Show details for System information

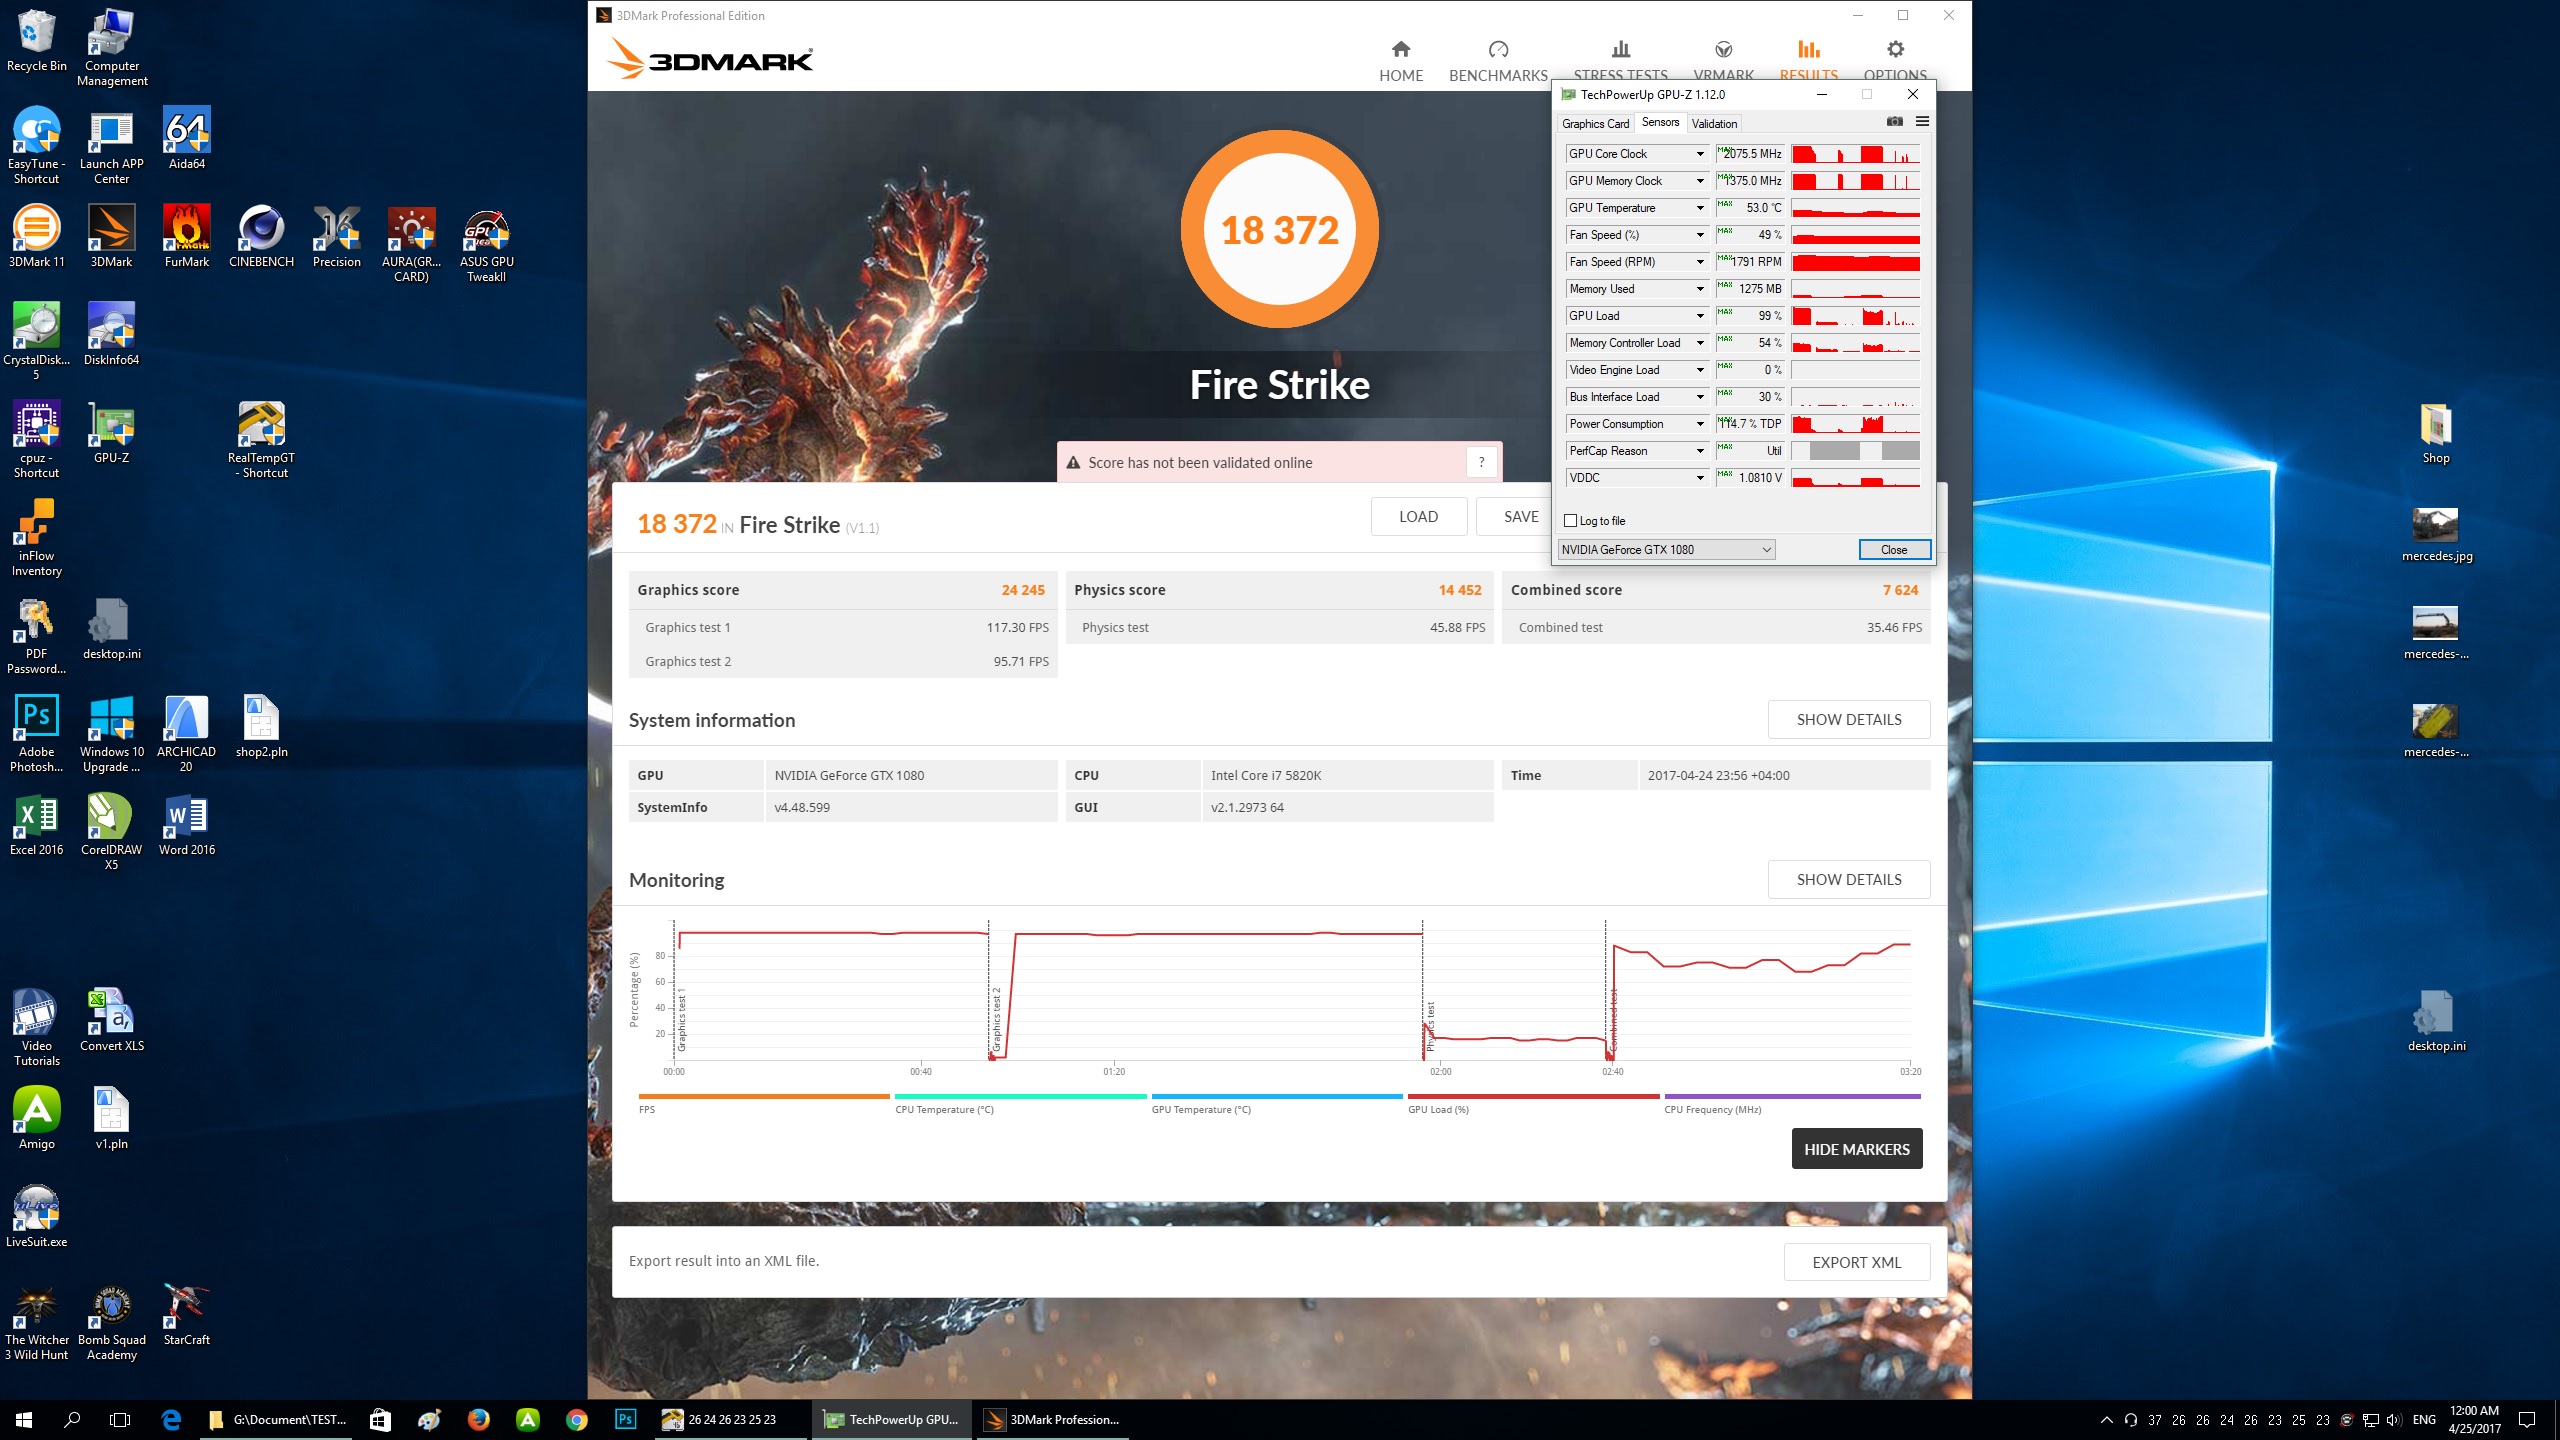(1848, 719)
